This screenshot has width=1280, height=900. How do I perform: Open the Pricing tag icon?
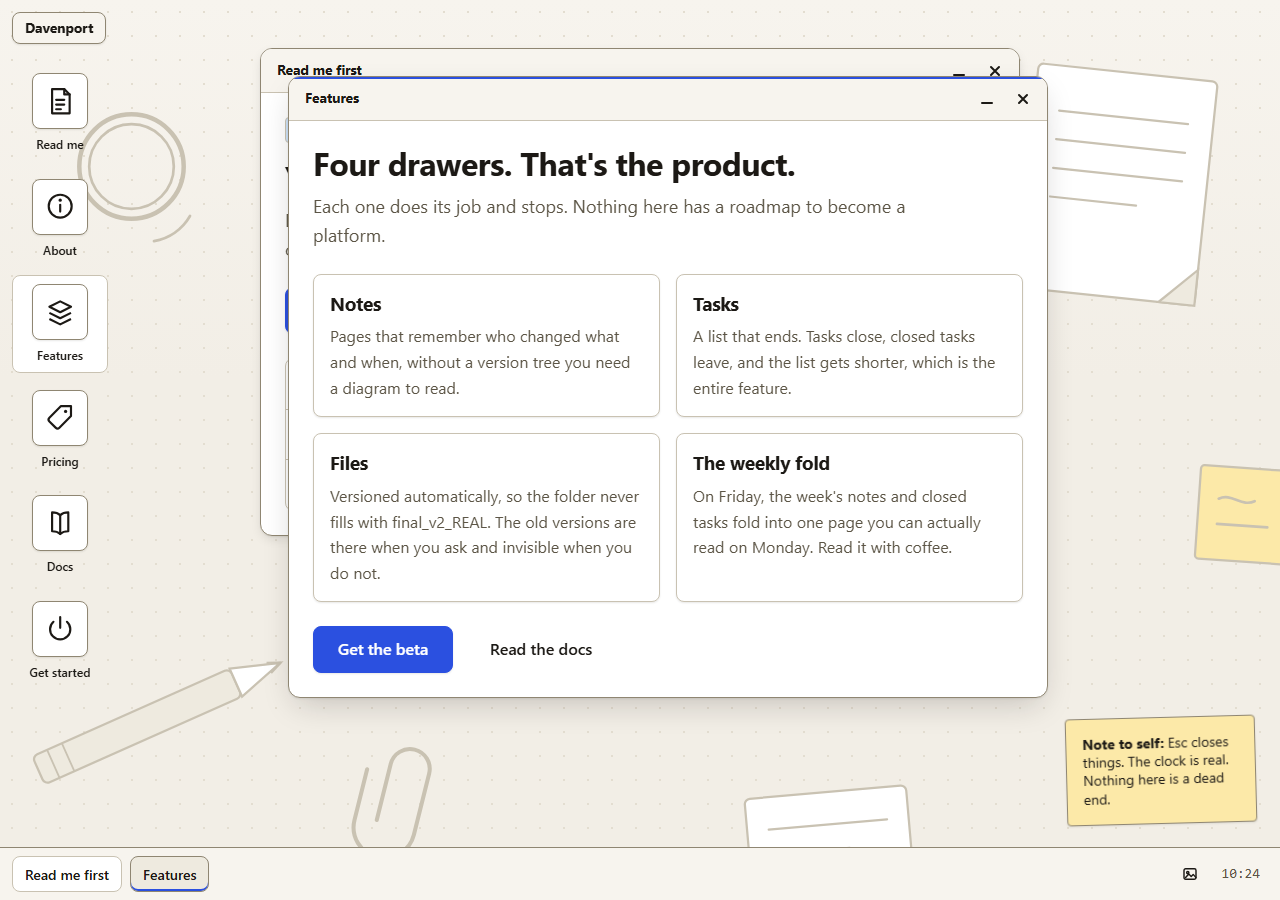[x=60, y=418]
